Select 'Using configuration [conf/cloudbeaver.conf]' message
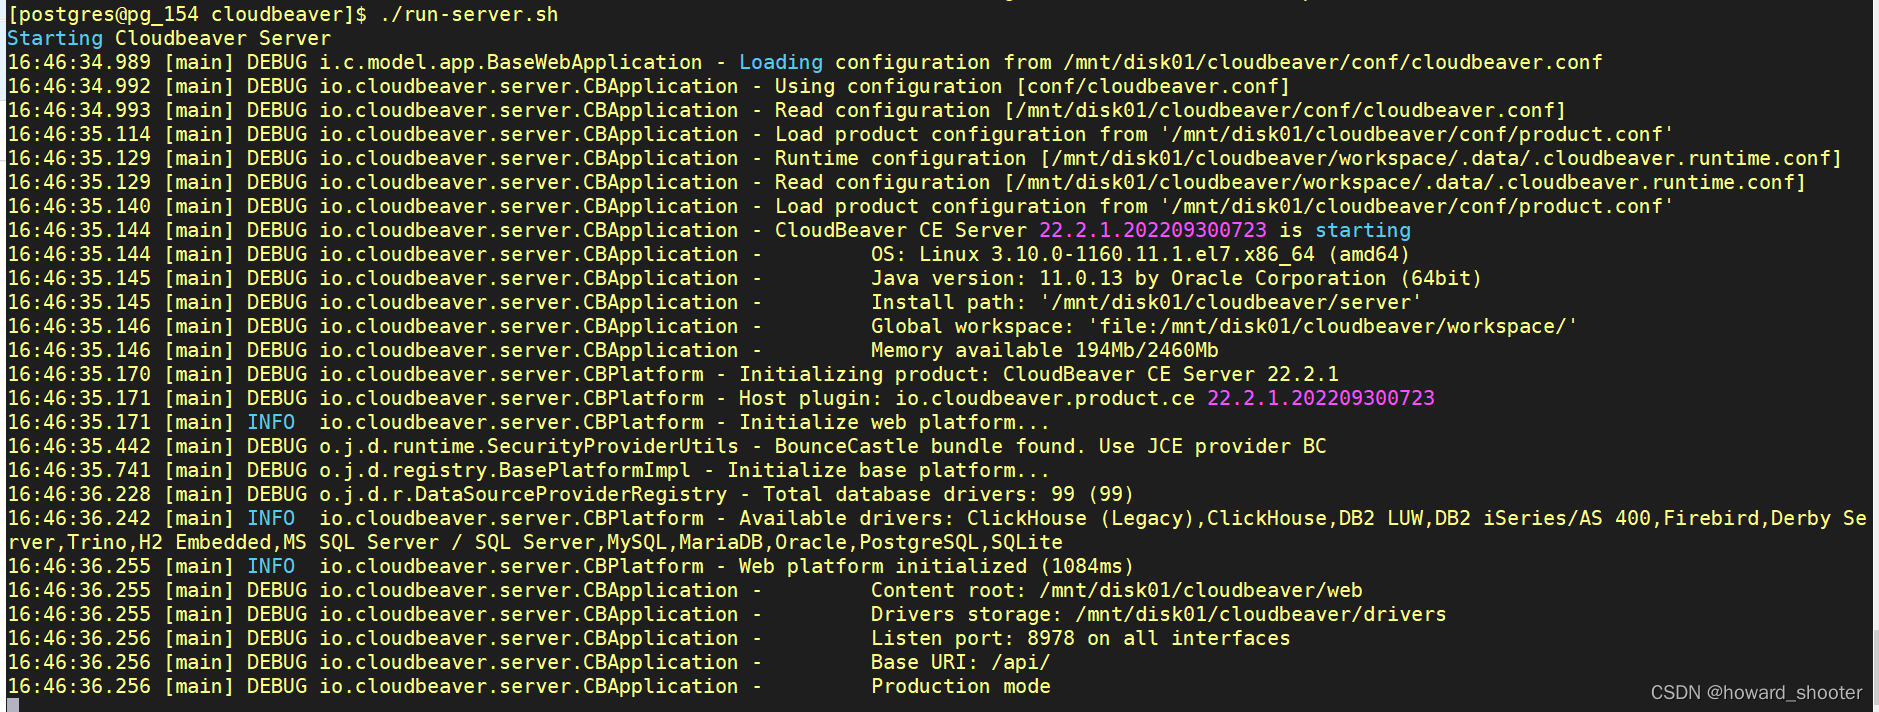The width and height of the screenshot is (1879, 712). point(1032,87)
